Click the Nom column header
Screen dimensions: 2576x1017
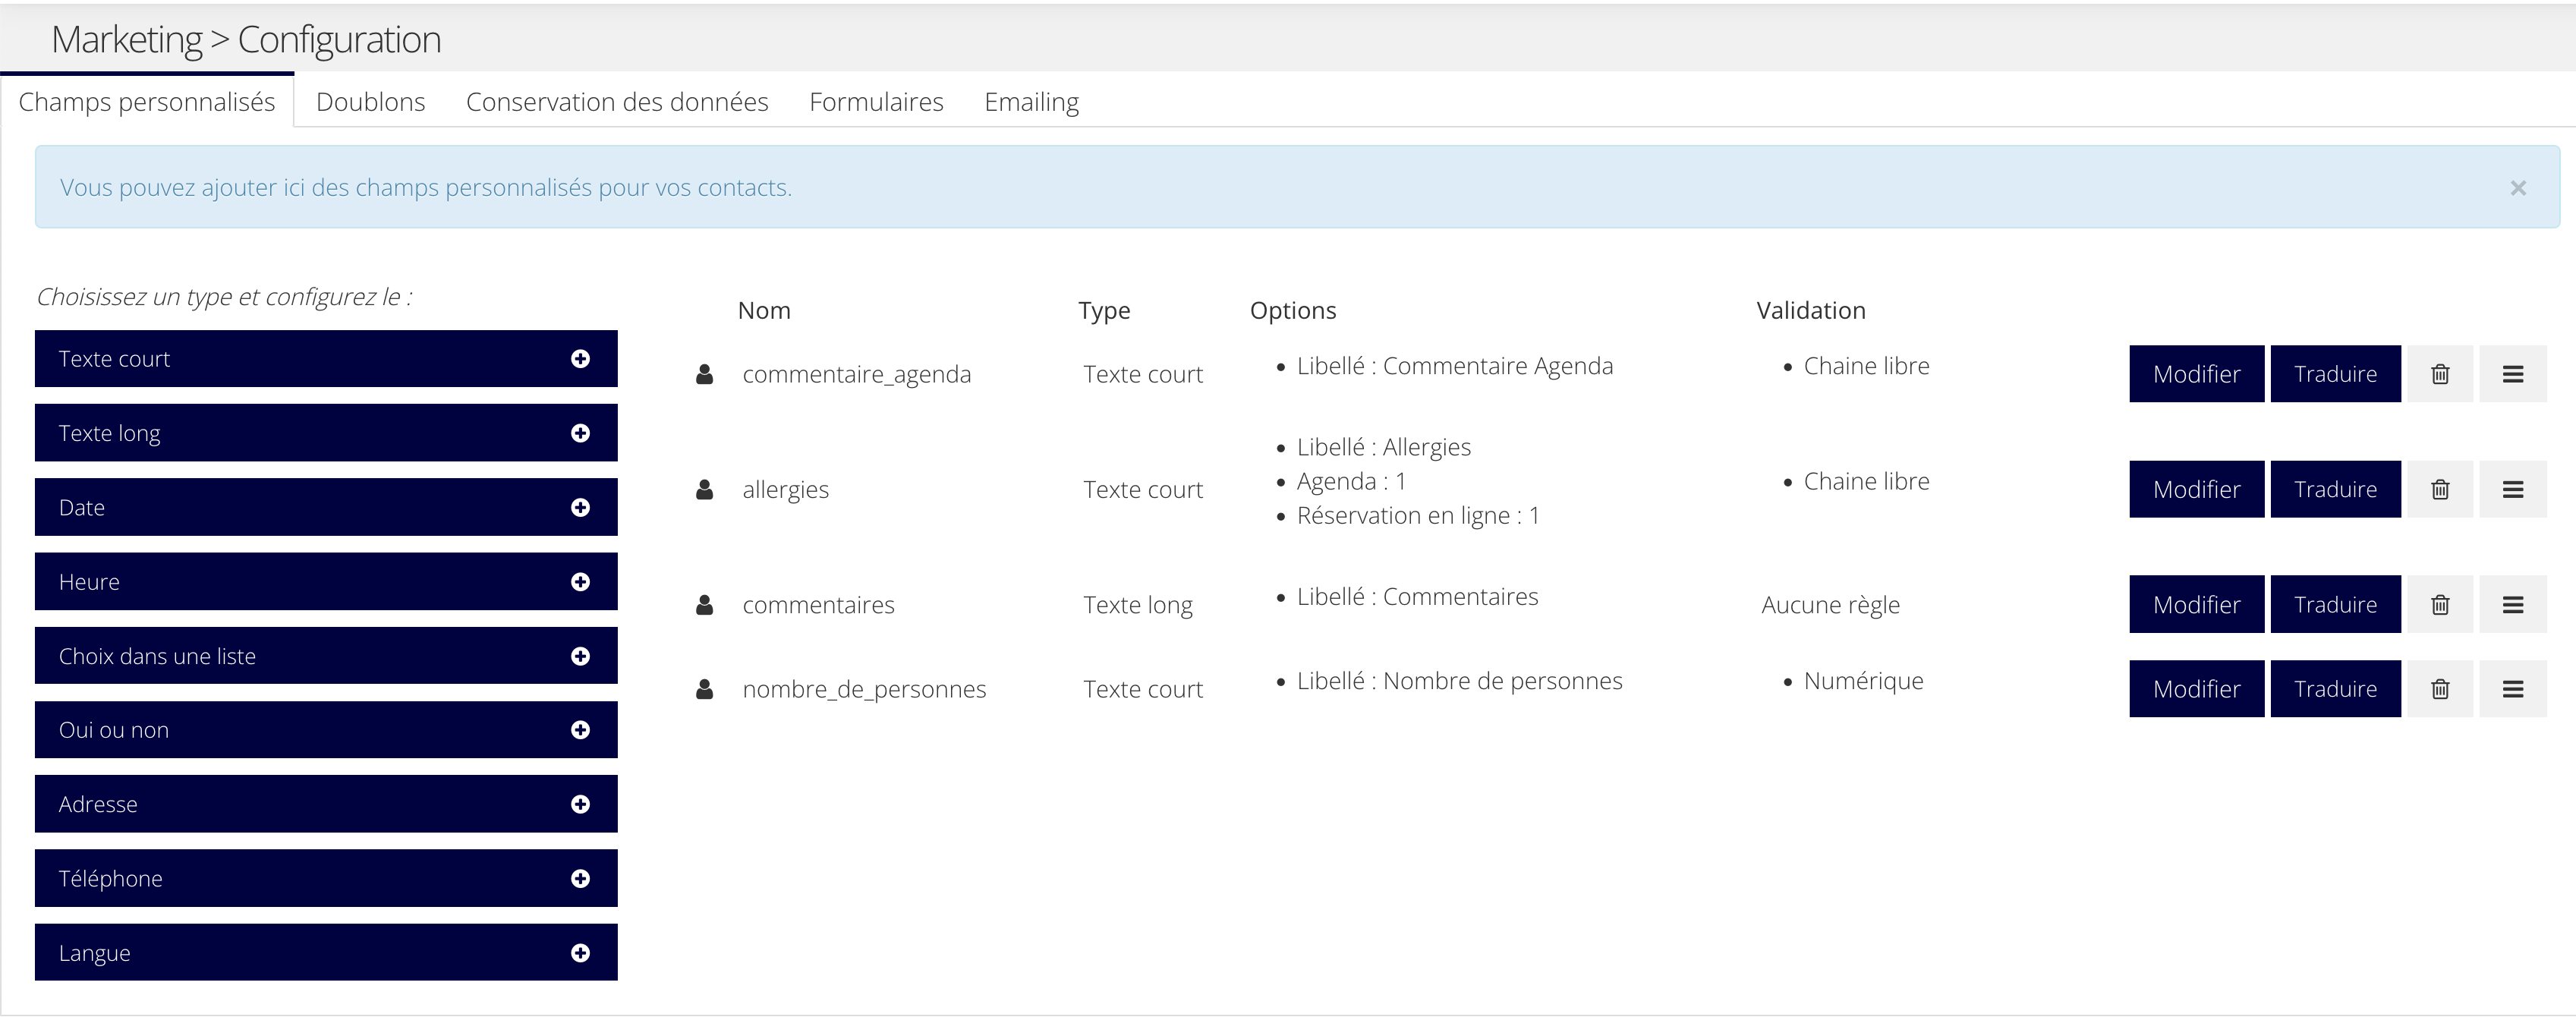(x=764, y=311)
